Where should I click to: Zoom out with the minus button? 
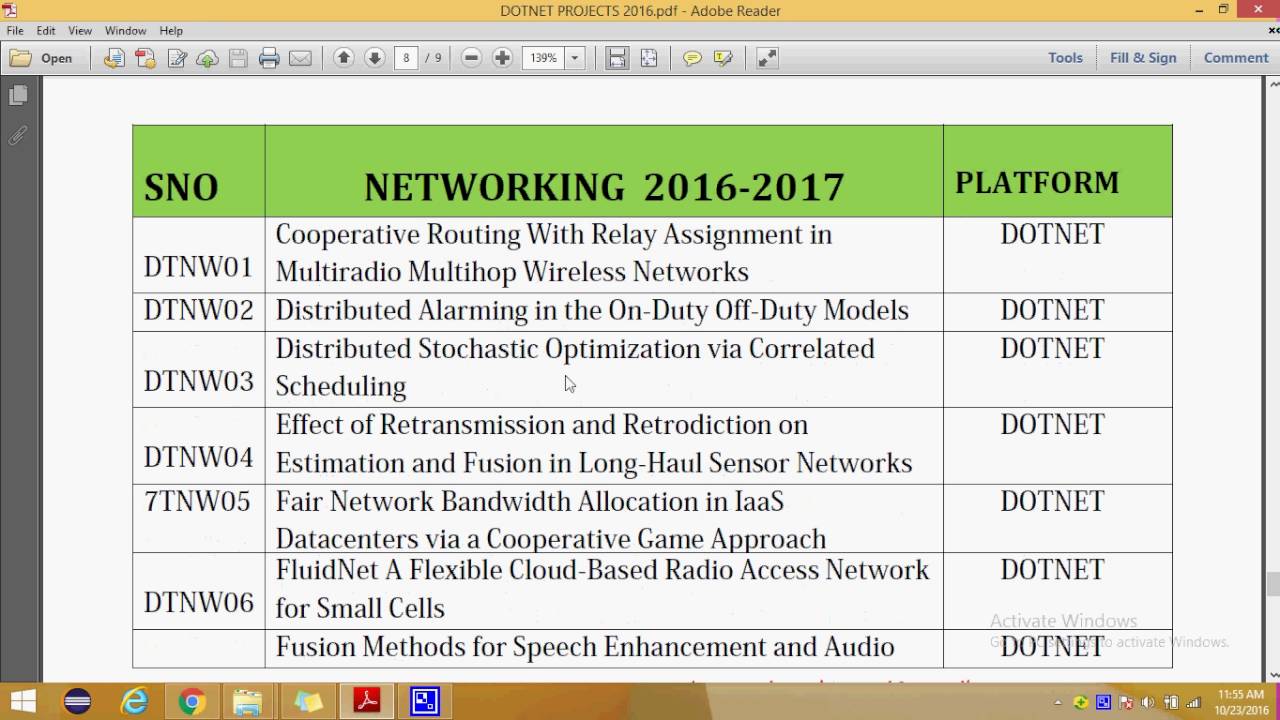coord(471,58)
